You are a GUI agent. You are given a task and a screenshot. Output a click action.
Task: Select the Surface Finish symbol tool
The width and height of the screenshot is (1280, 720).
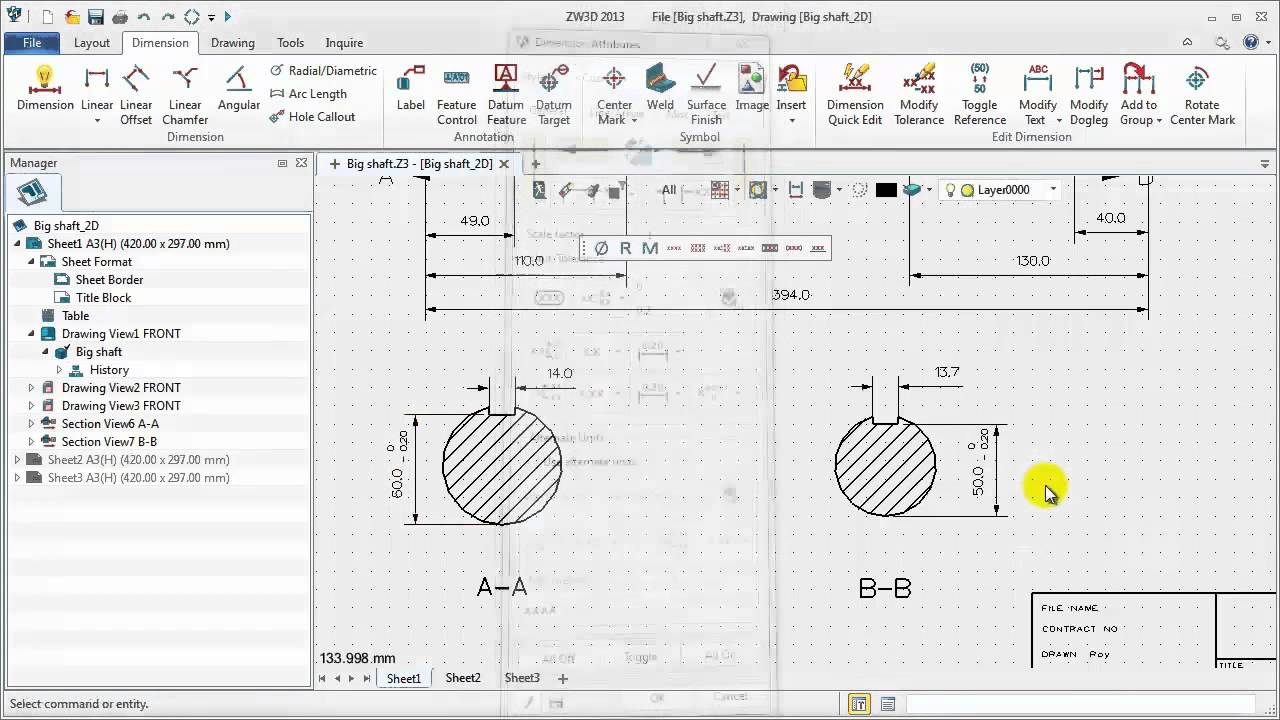click(706, 96)
